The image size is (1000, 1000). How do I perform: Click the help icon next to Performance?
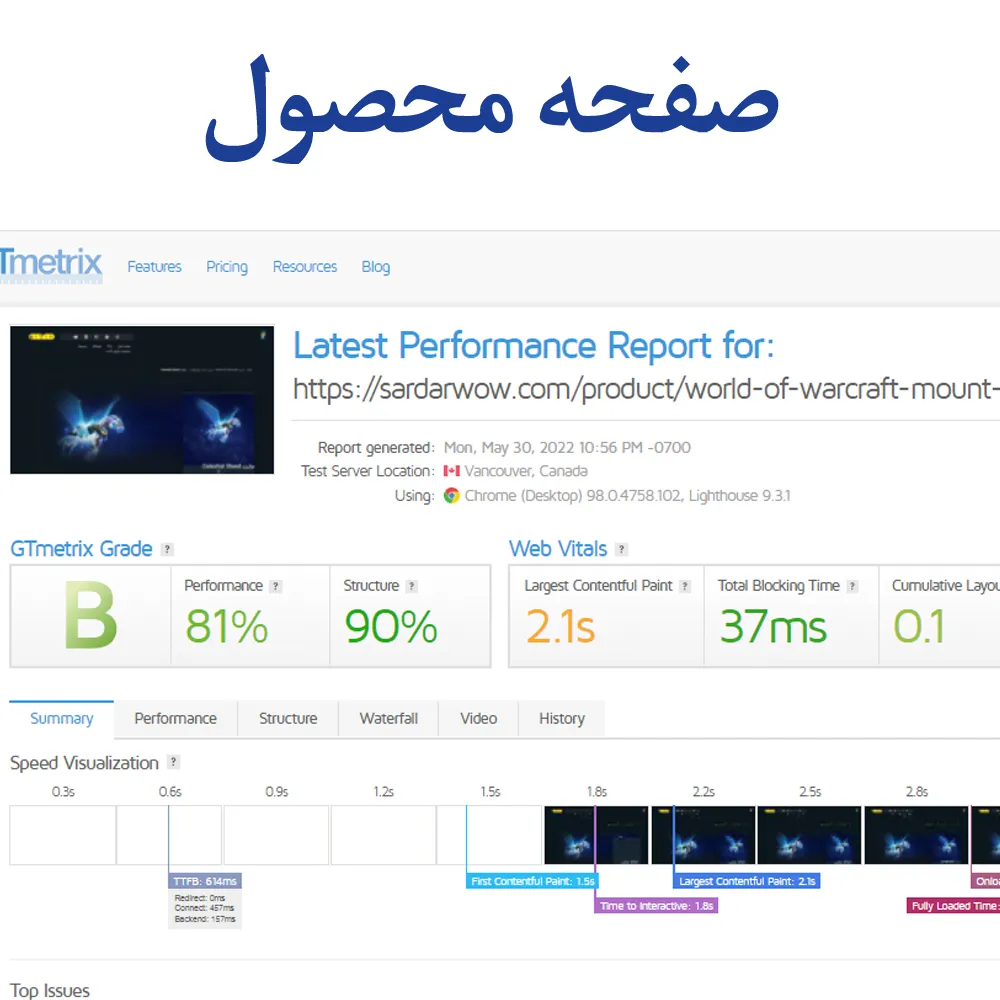point(276,587)
